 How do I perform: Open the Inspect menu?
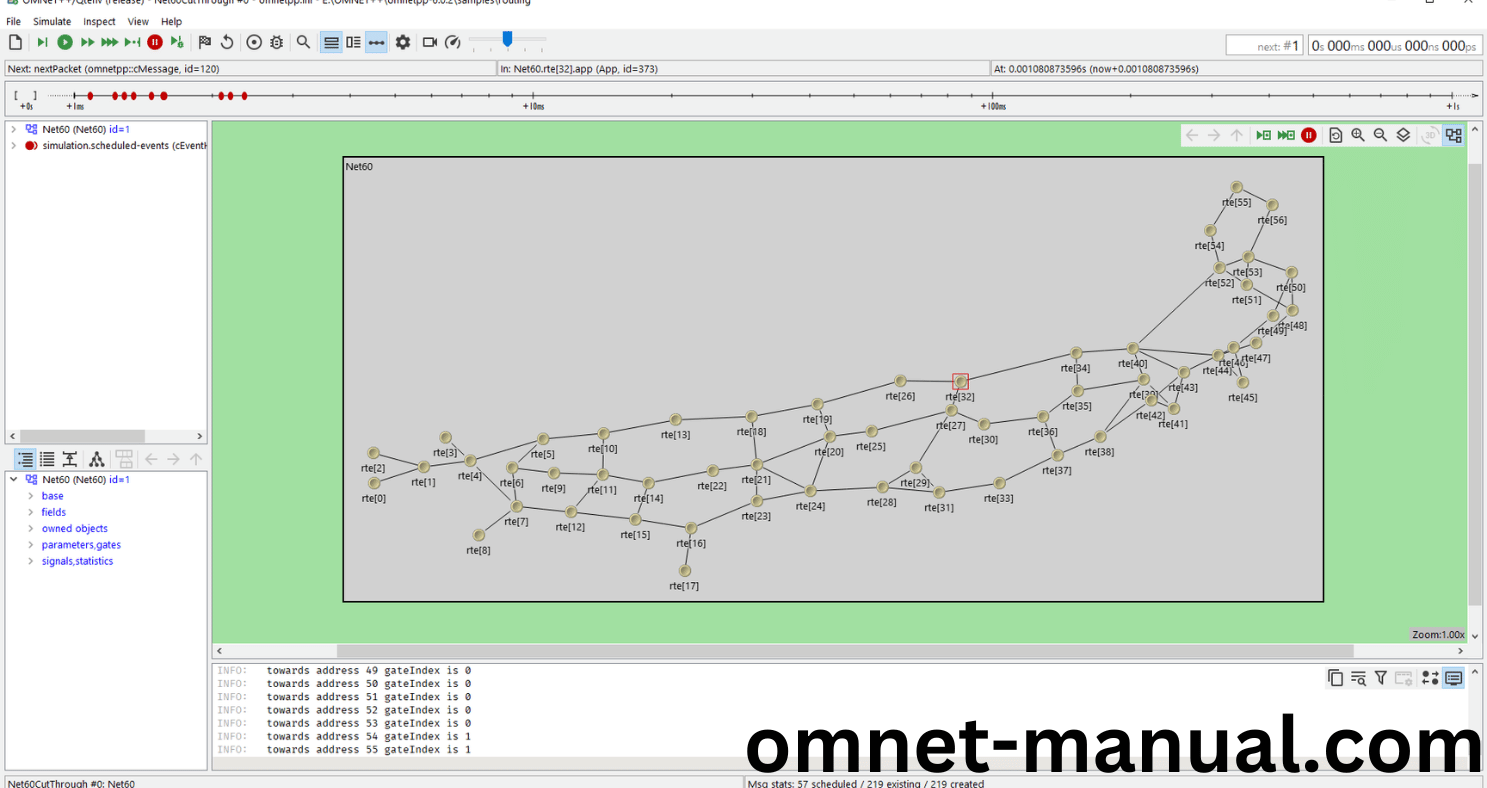99,21
